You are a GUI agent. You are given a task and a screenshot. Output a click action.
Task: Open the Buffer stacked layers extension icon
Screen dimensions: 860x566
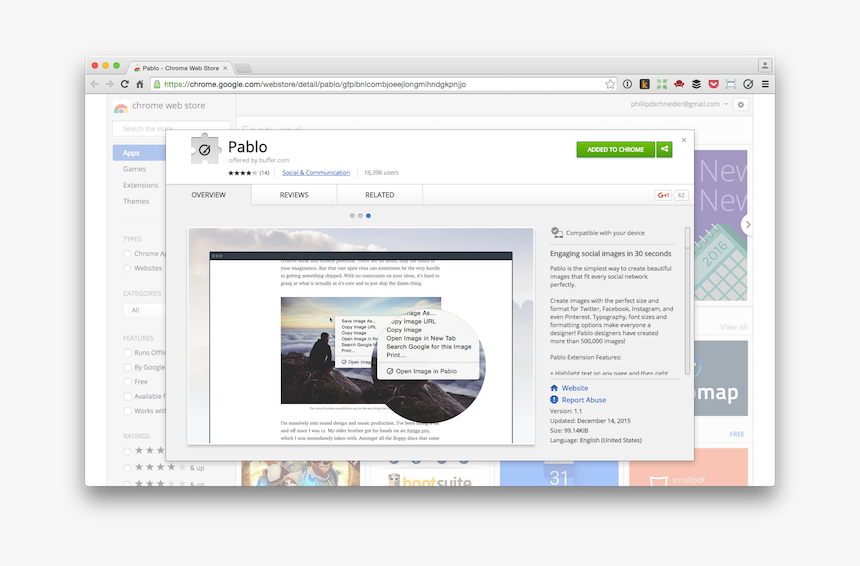pyautogui.click(x=696, y=84)
